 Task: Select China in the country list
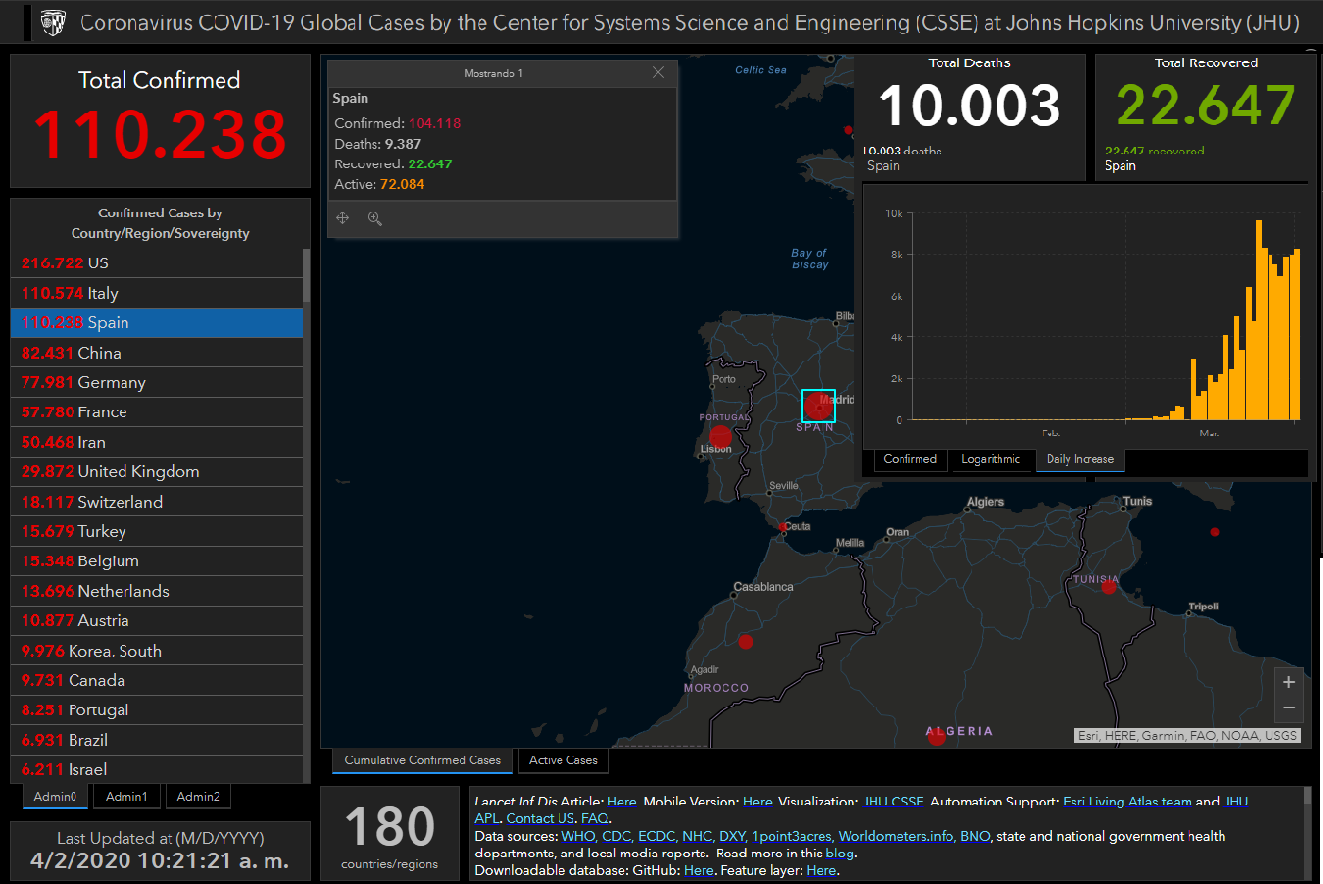(x=157, y=352)
